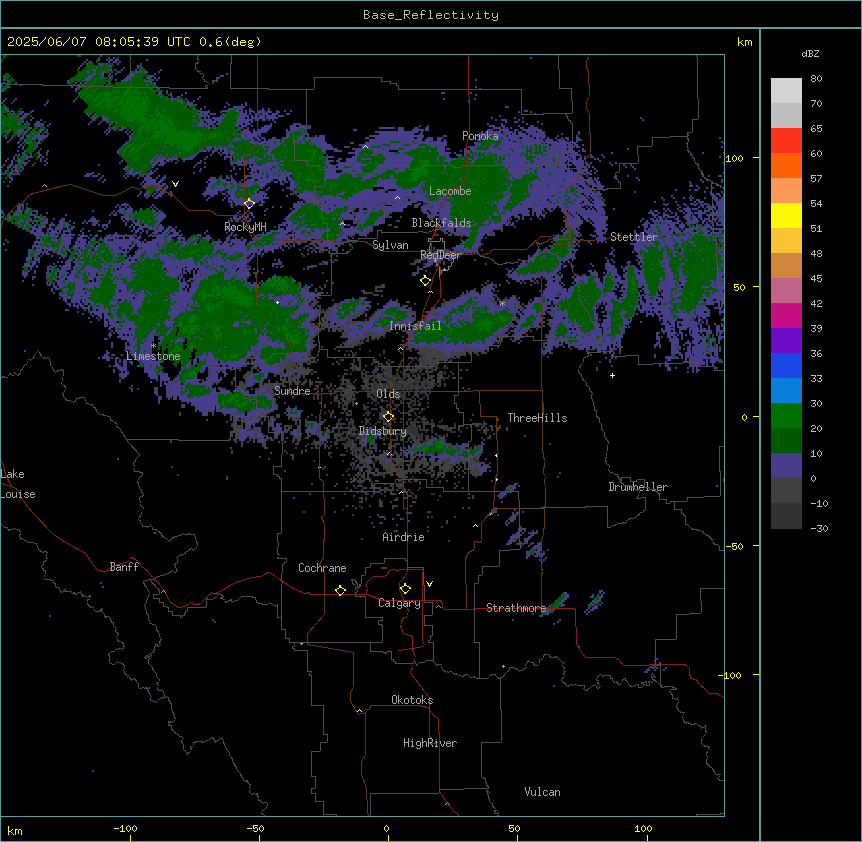This screenshot has height=842, width=862.
Task: Click the Sundre city label
Action: click(x=292, y=391)
